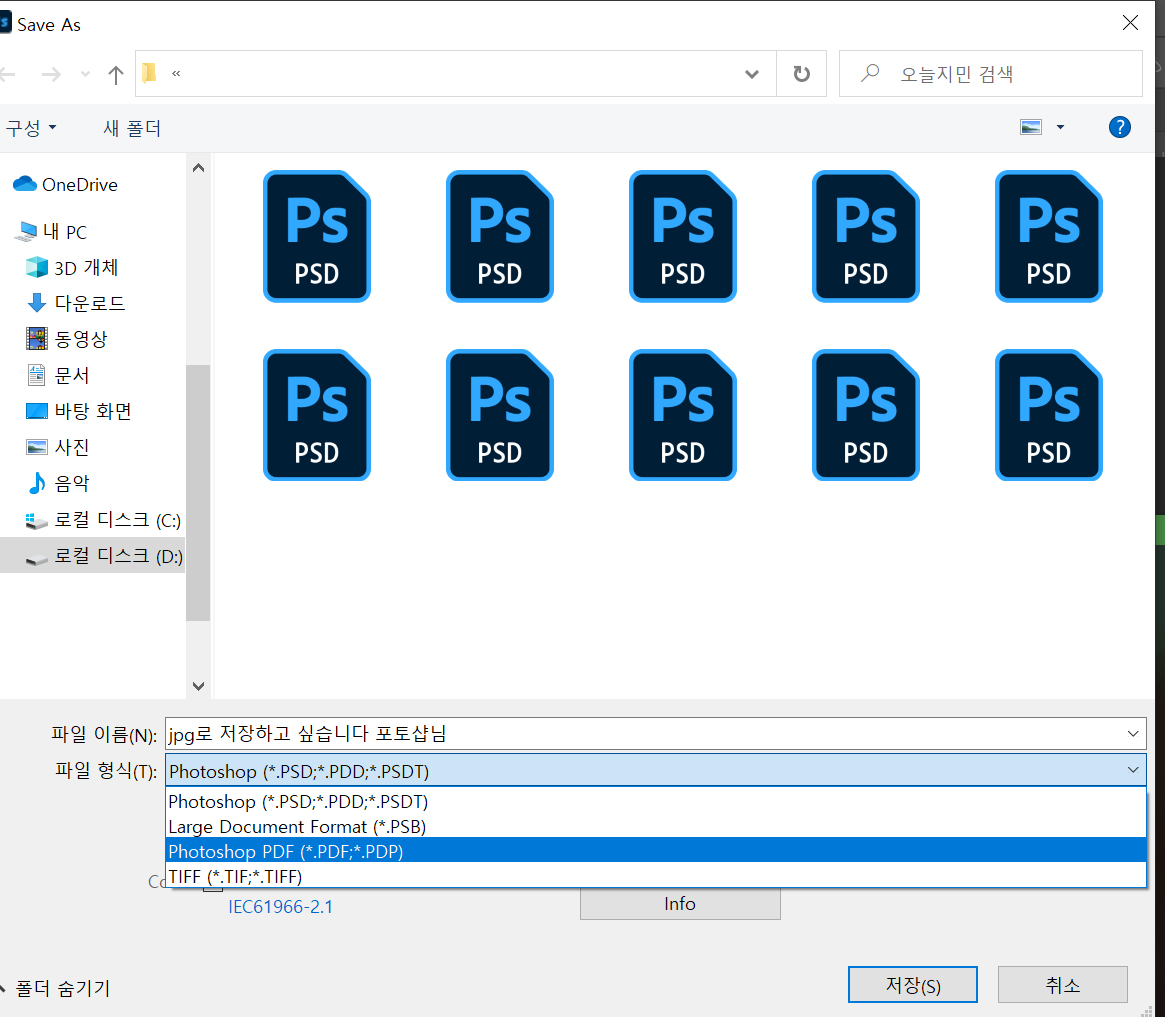Open the view options dropdown arrow

[x=1060, y=127]
